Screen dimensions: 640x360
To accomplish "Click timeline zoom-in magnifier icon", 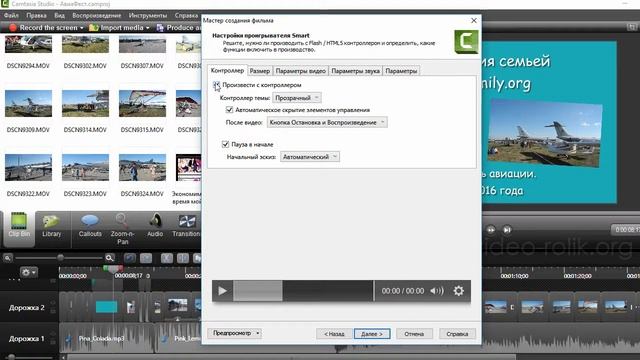I will [109, 258].
